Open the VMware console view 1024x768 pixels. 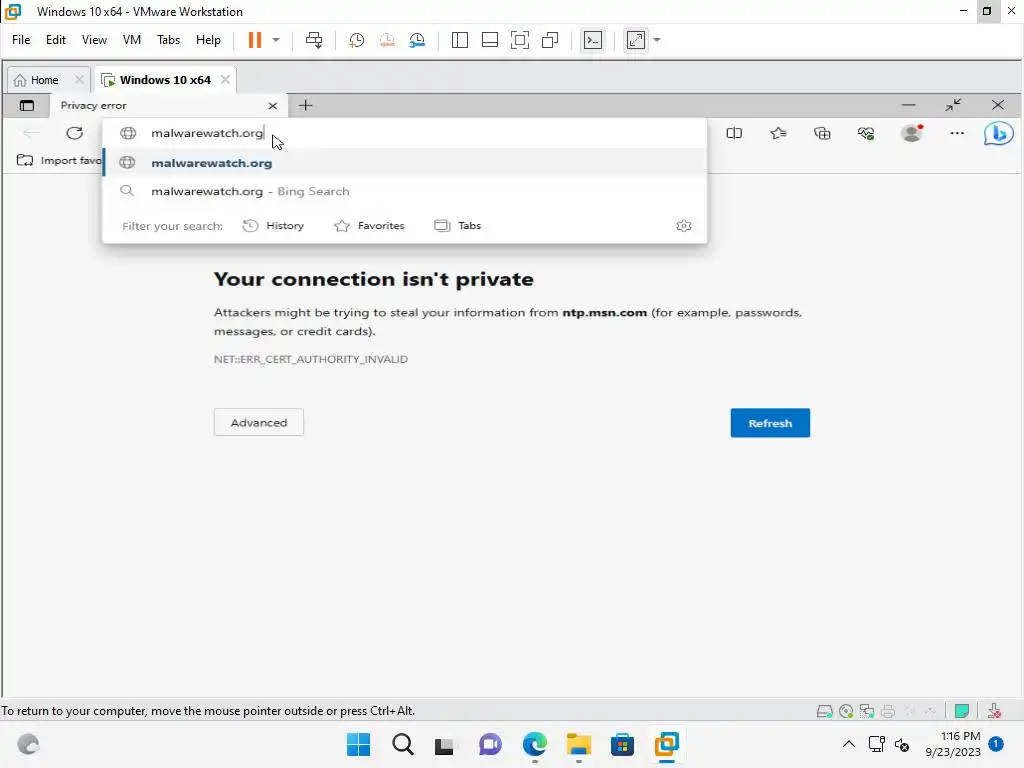pos(593,40)
